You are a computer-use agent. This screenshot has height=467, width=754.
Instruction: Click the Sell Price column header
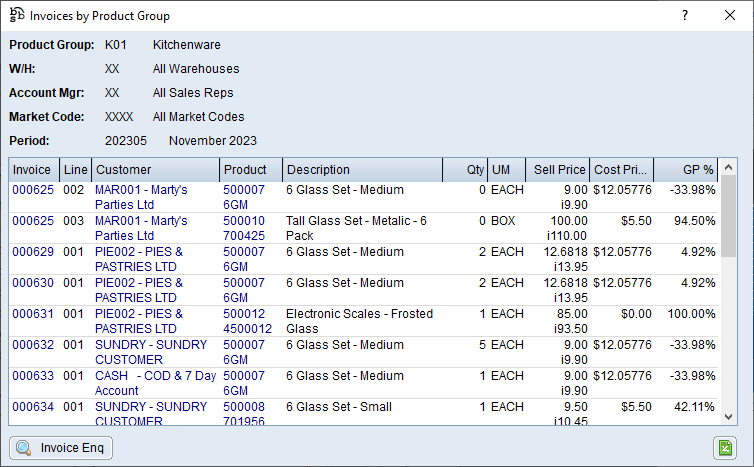point(559,170)
